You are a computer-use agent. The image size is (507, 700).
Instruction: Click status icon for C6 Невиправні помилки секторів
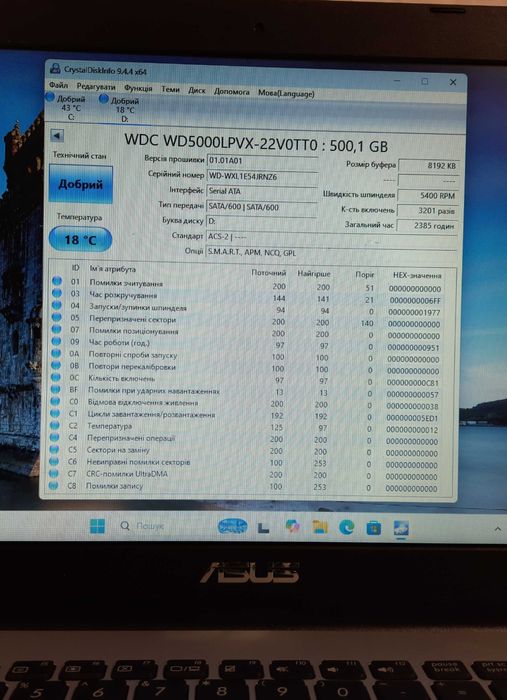pyautogui.click(x=54, y=461)
